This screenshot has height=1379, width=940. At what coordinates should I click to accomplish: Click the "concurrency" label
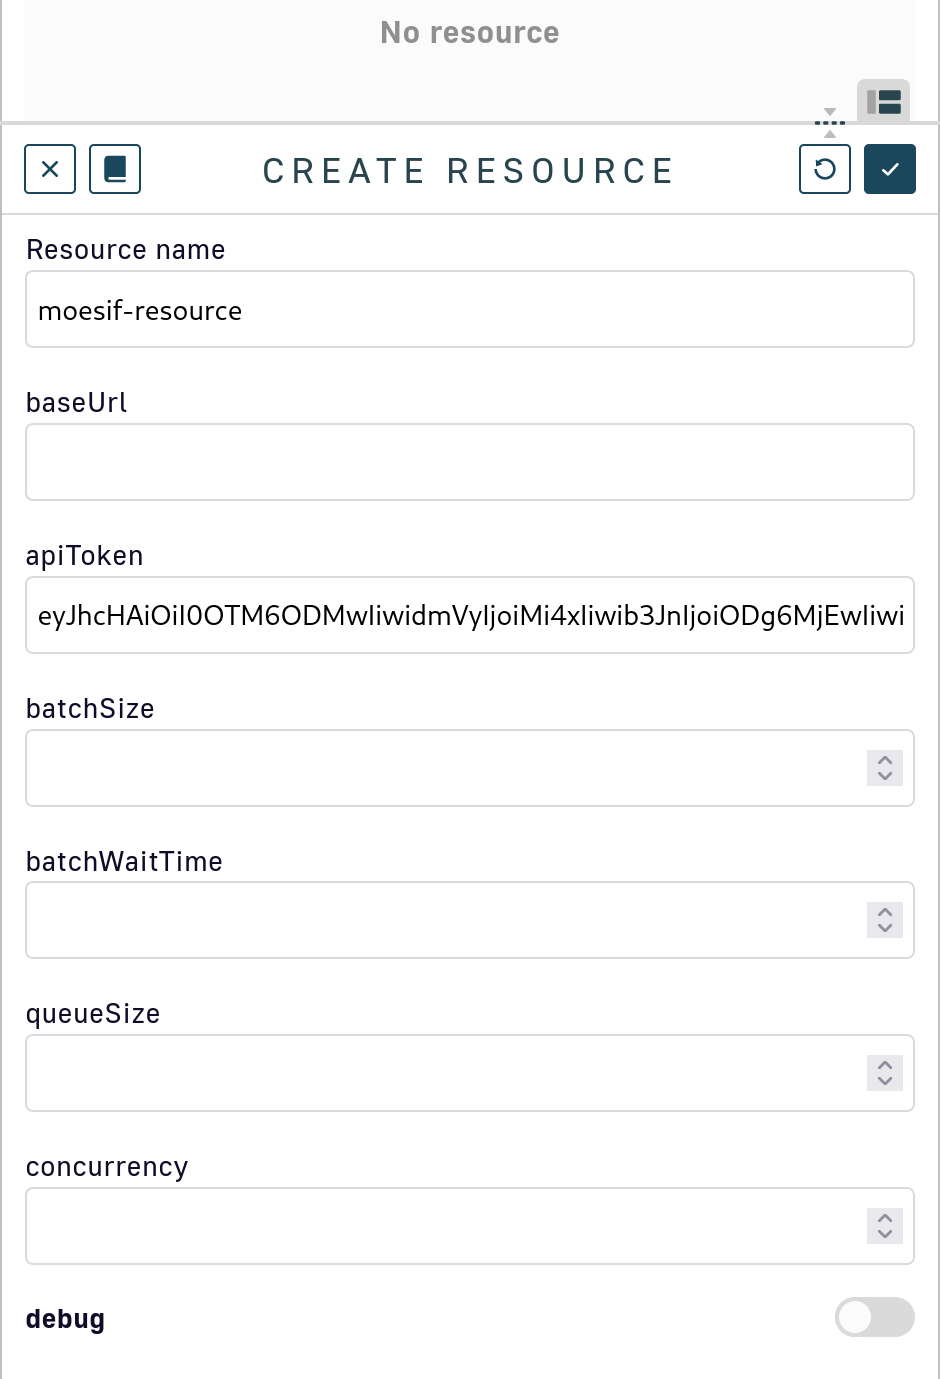(107, 1168)
